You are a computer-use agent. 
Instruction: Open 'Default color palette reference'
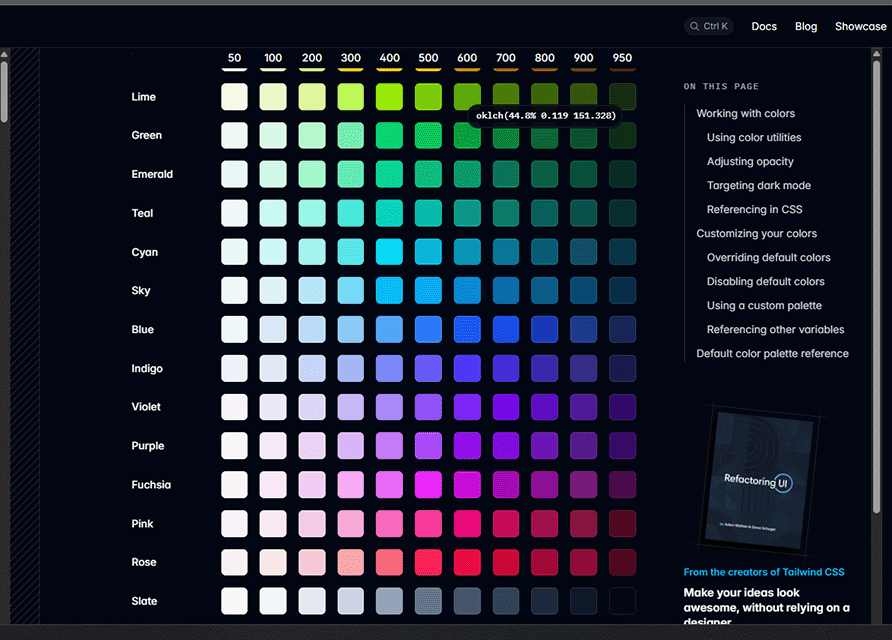coord(772,353)
